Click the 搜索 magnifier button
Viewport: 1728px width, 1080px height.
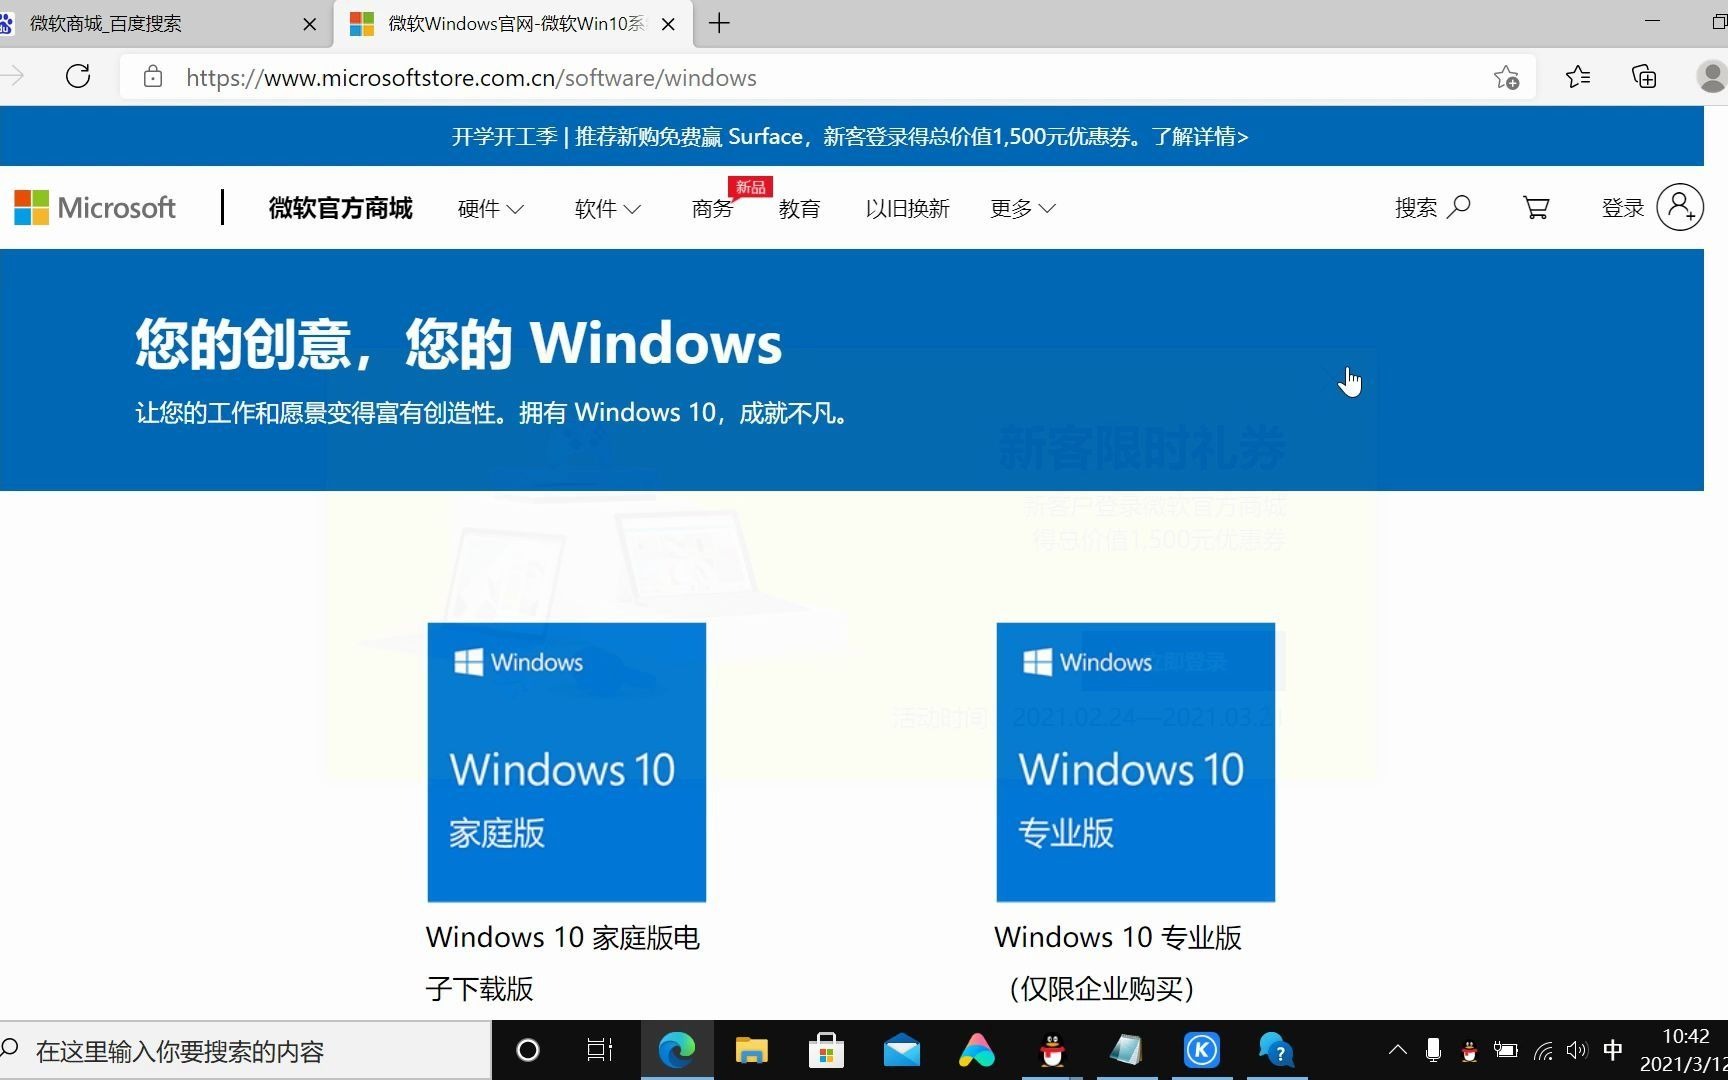coord(1432,207)
